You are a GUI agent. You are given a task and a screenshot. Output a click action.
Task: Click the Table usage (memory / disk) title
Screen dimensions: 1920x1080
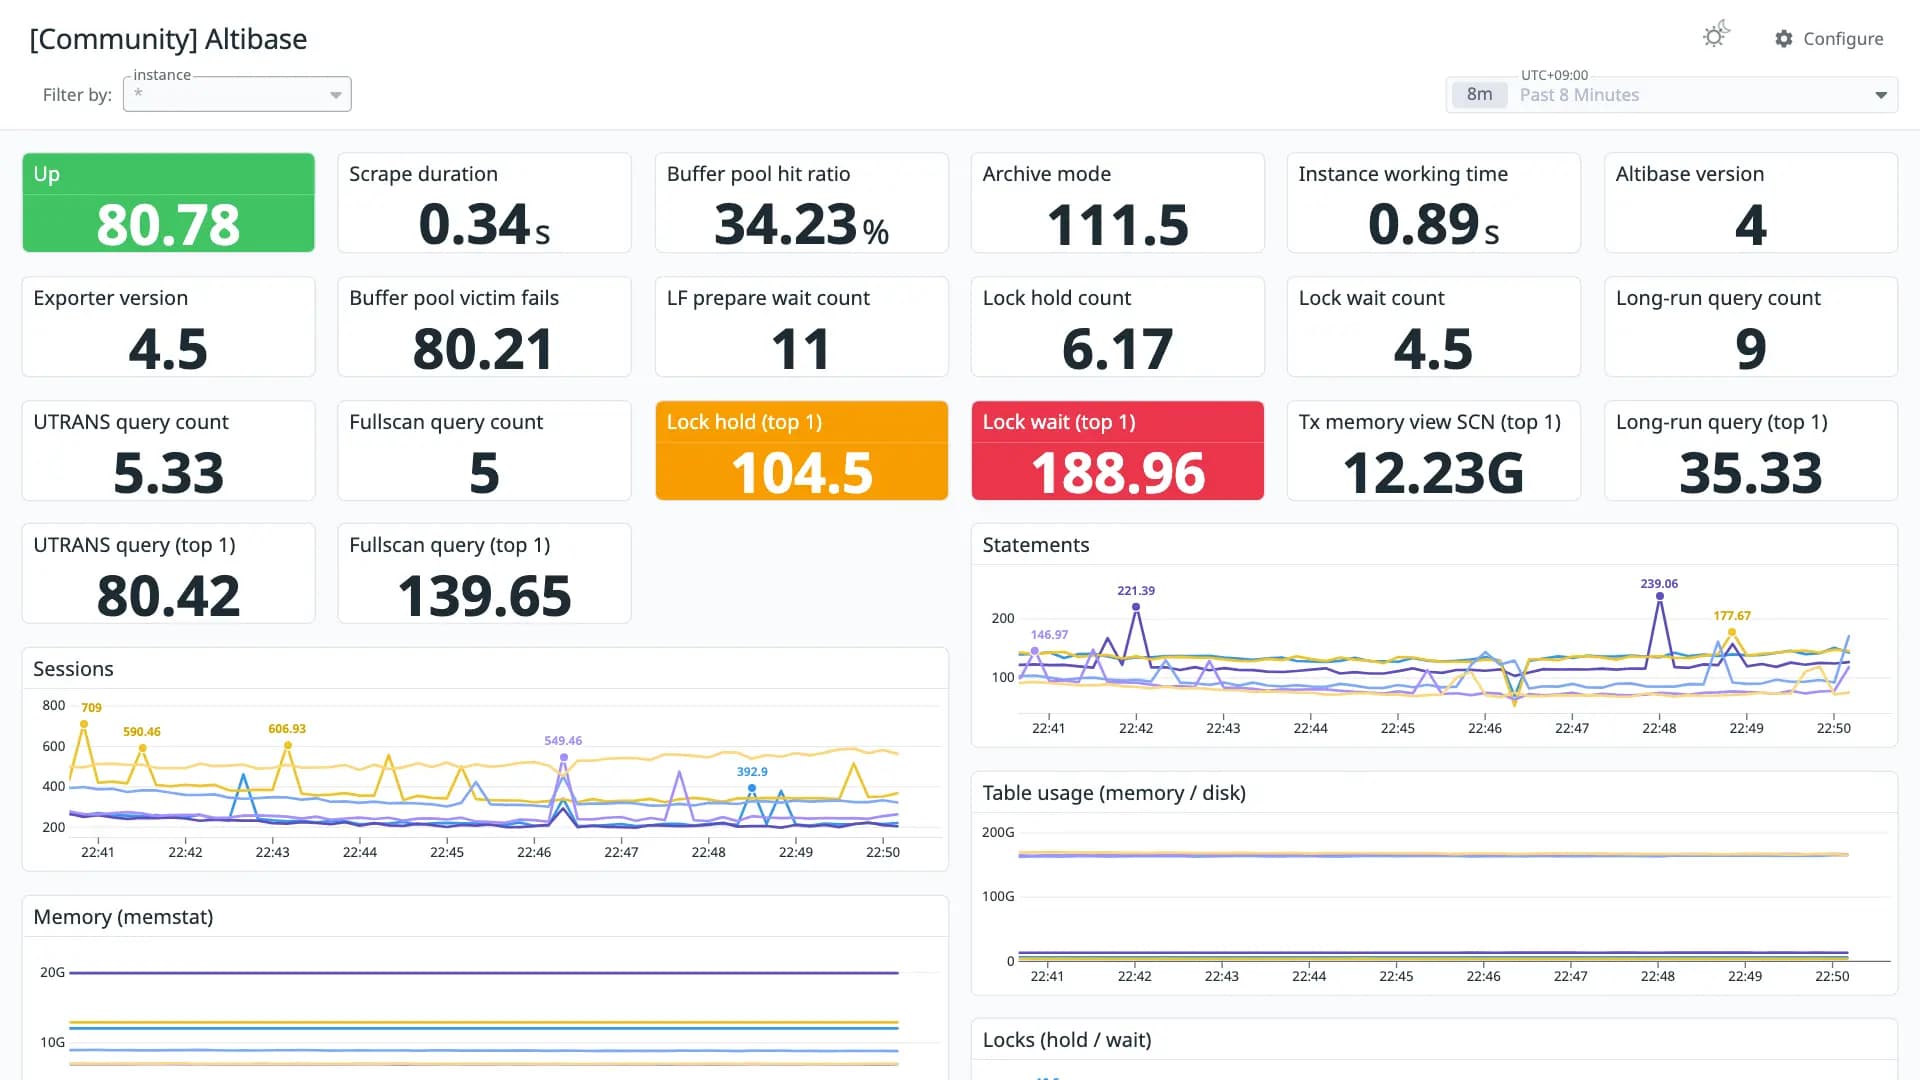point(1114,793)
